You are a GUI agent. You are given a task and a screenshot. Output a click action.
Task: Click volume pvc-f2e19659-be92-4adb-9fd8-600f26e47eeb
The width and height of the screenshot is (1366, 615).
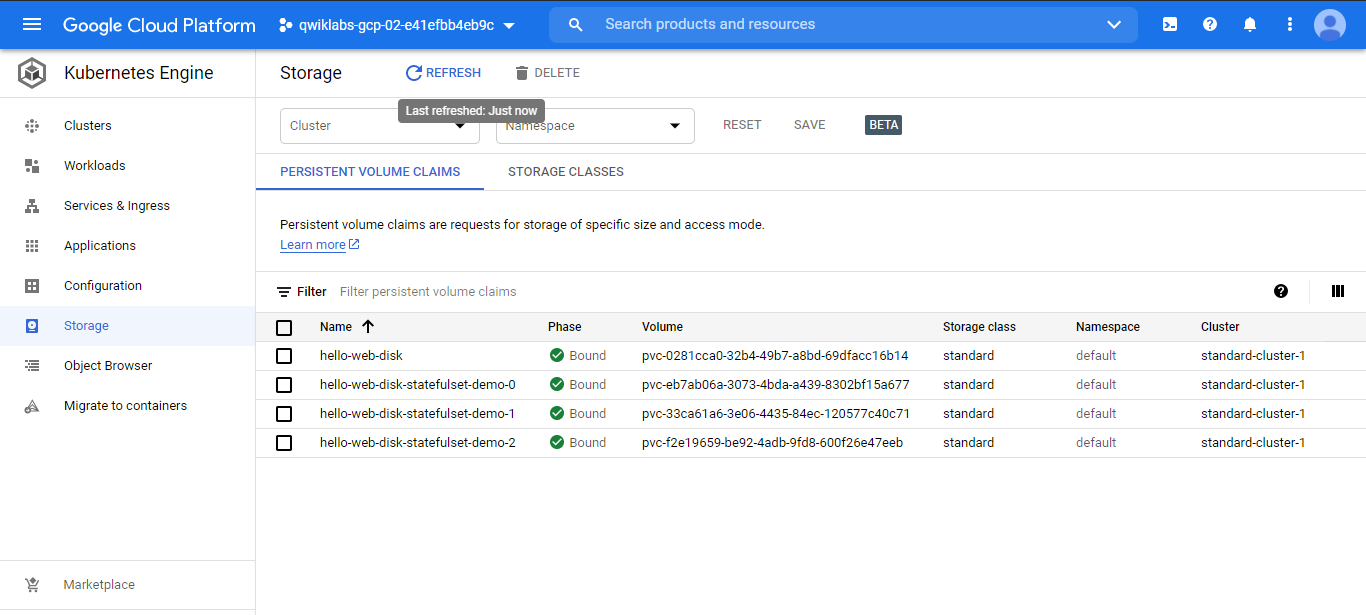click(773, 443)
